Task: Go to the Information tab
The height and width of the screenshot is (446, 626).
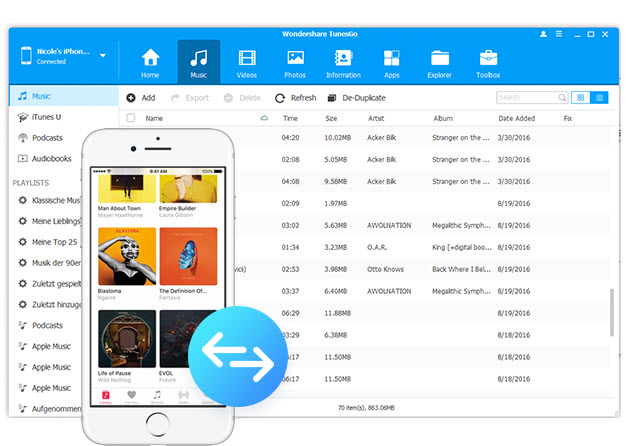Action: [x=343, y=63]
